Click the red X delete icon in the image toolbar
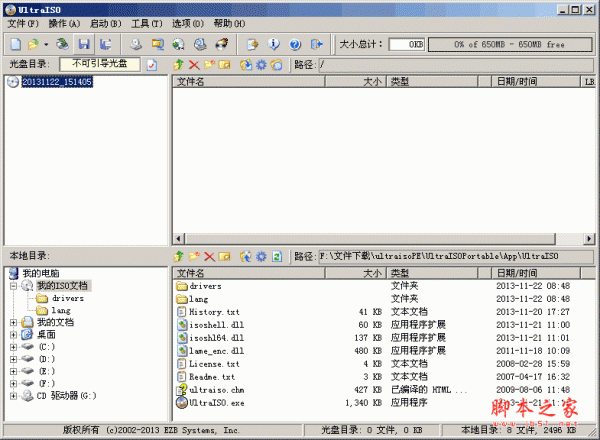This screenshot has width=600, height=440. coord(194,65)
